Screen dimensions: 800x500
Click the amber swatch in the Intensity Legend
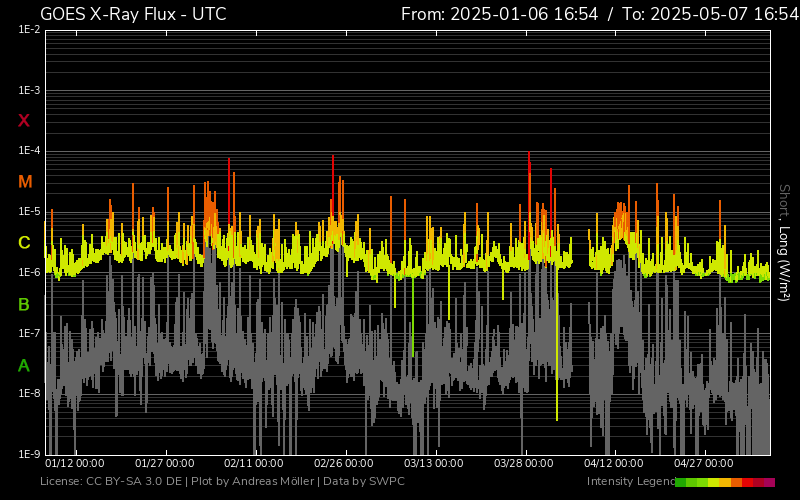[x=725, y=483]
